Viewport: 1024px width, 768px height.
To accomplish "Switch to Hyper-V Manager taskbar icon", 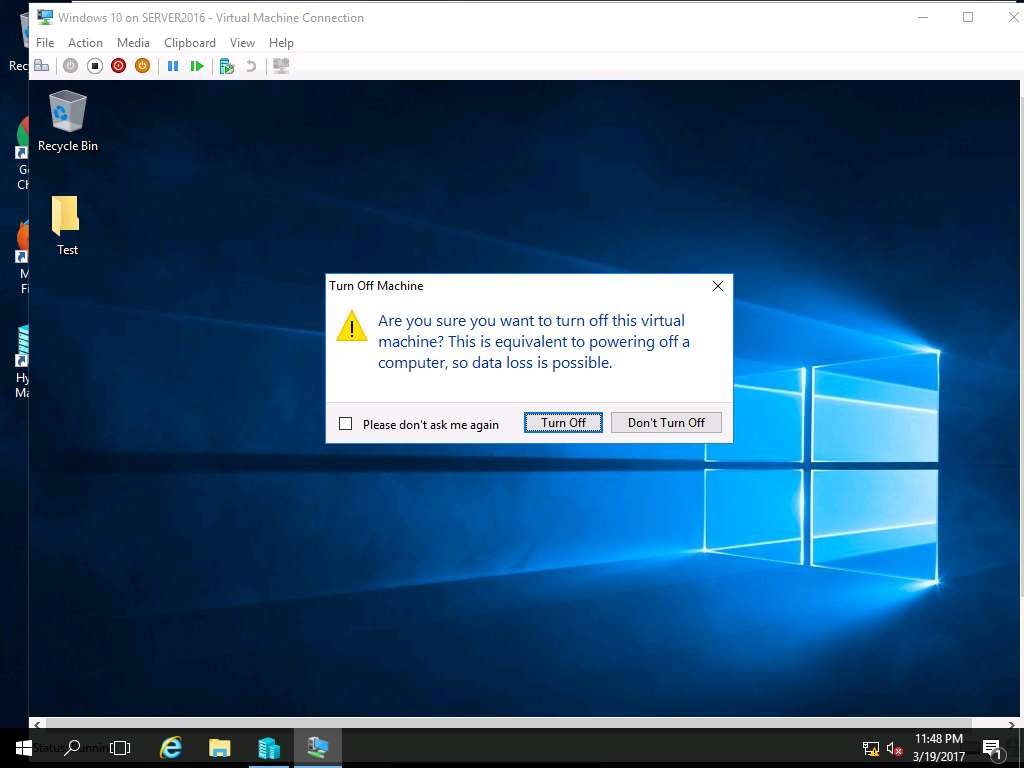I will click(268, 748).
